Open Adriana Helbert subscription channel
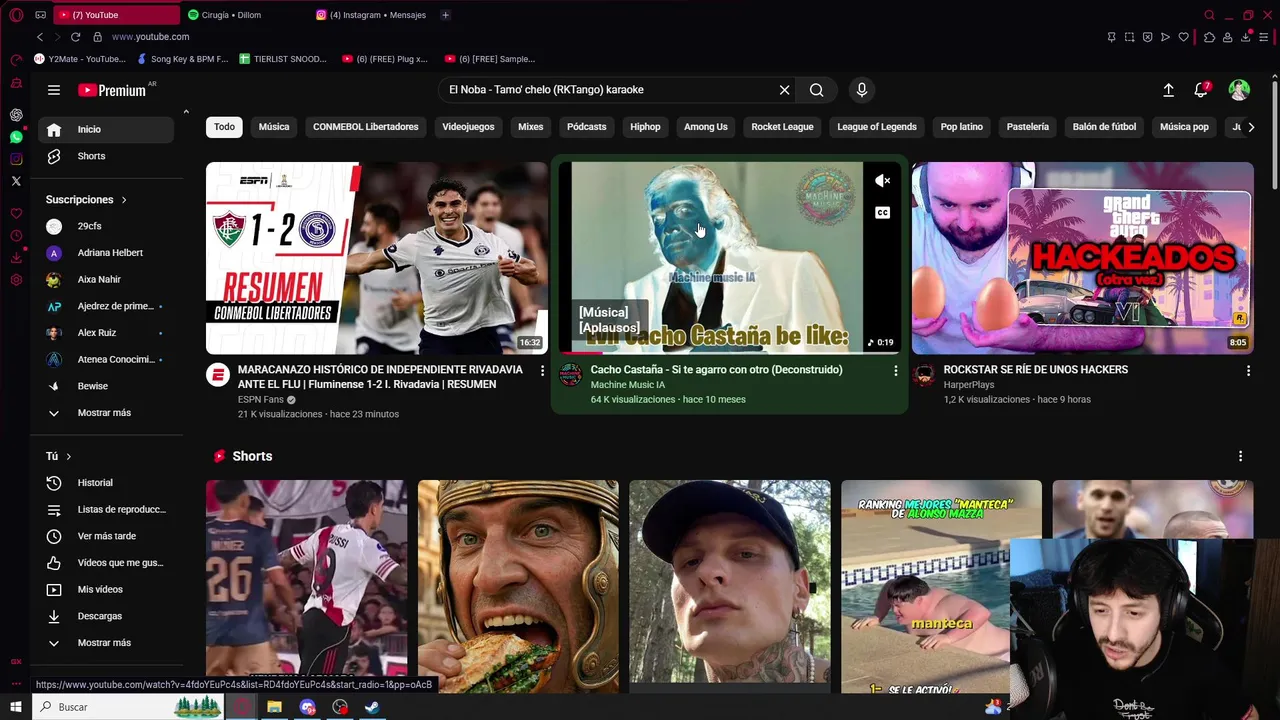The width and height of the screenshot is (1280, 720). 106,253
